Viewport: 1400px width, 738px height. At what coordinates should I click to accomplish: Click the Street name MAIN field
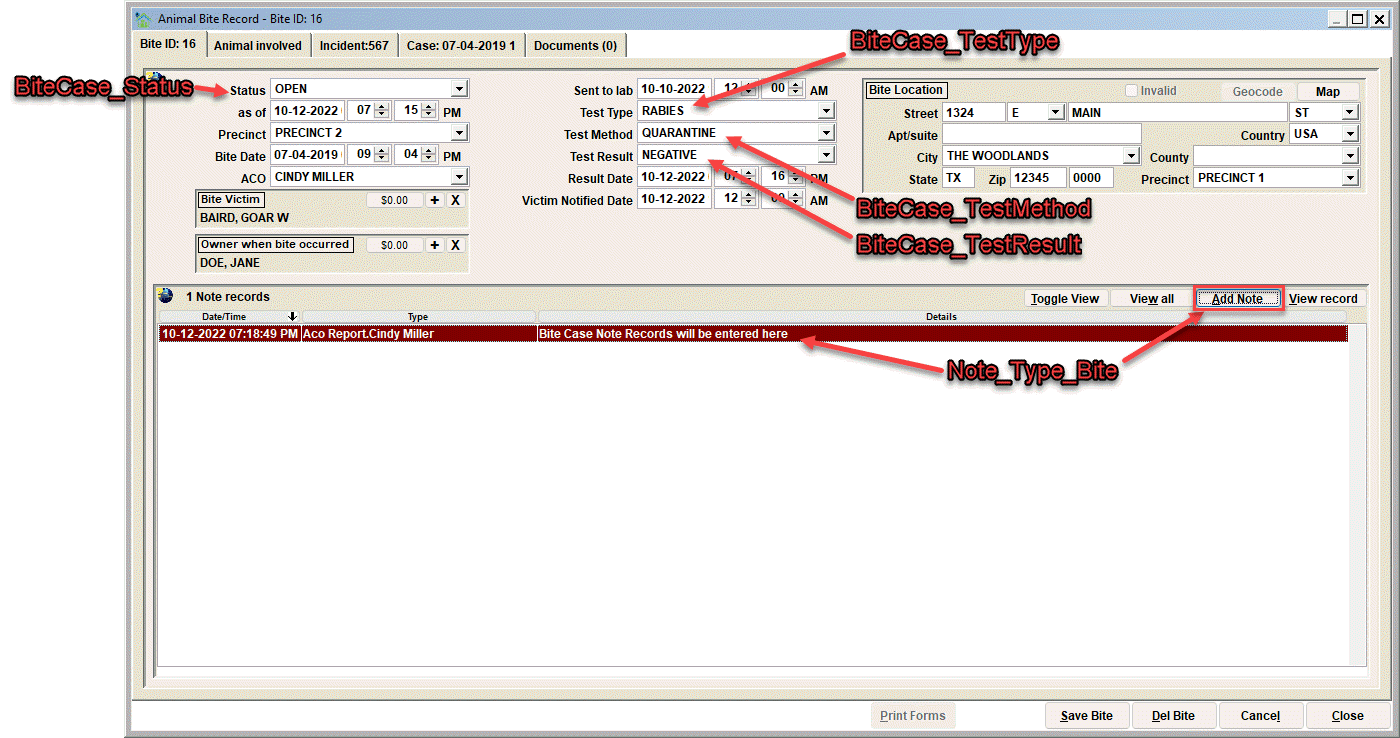point(1177,112)
